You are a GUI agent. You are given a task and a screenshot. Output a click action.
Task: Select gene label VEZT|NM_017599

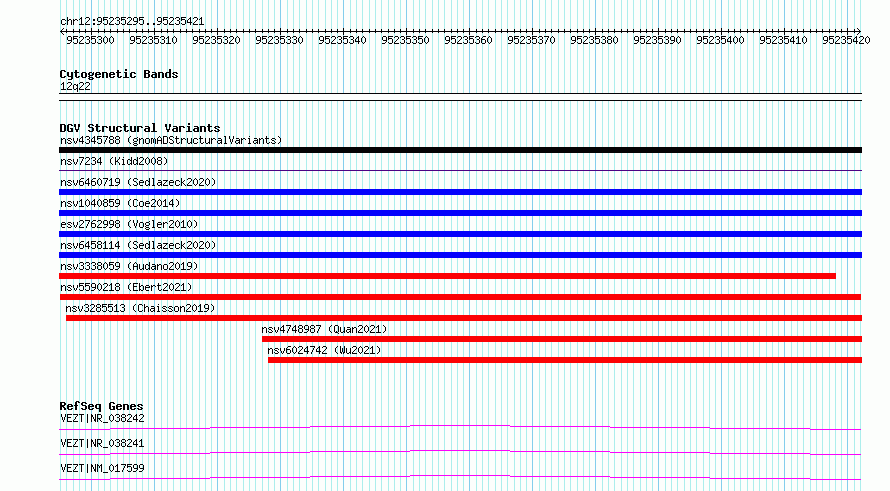click(102, 468)
